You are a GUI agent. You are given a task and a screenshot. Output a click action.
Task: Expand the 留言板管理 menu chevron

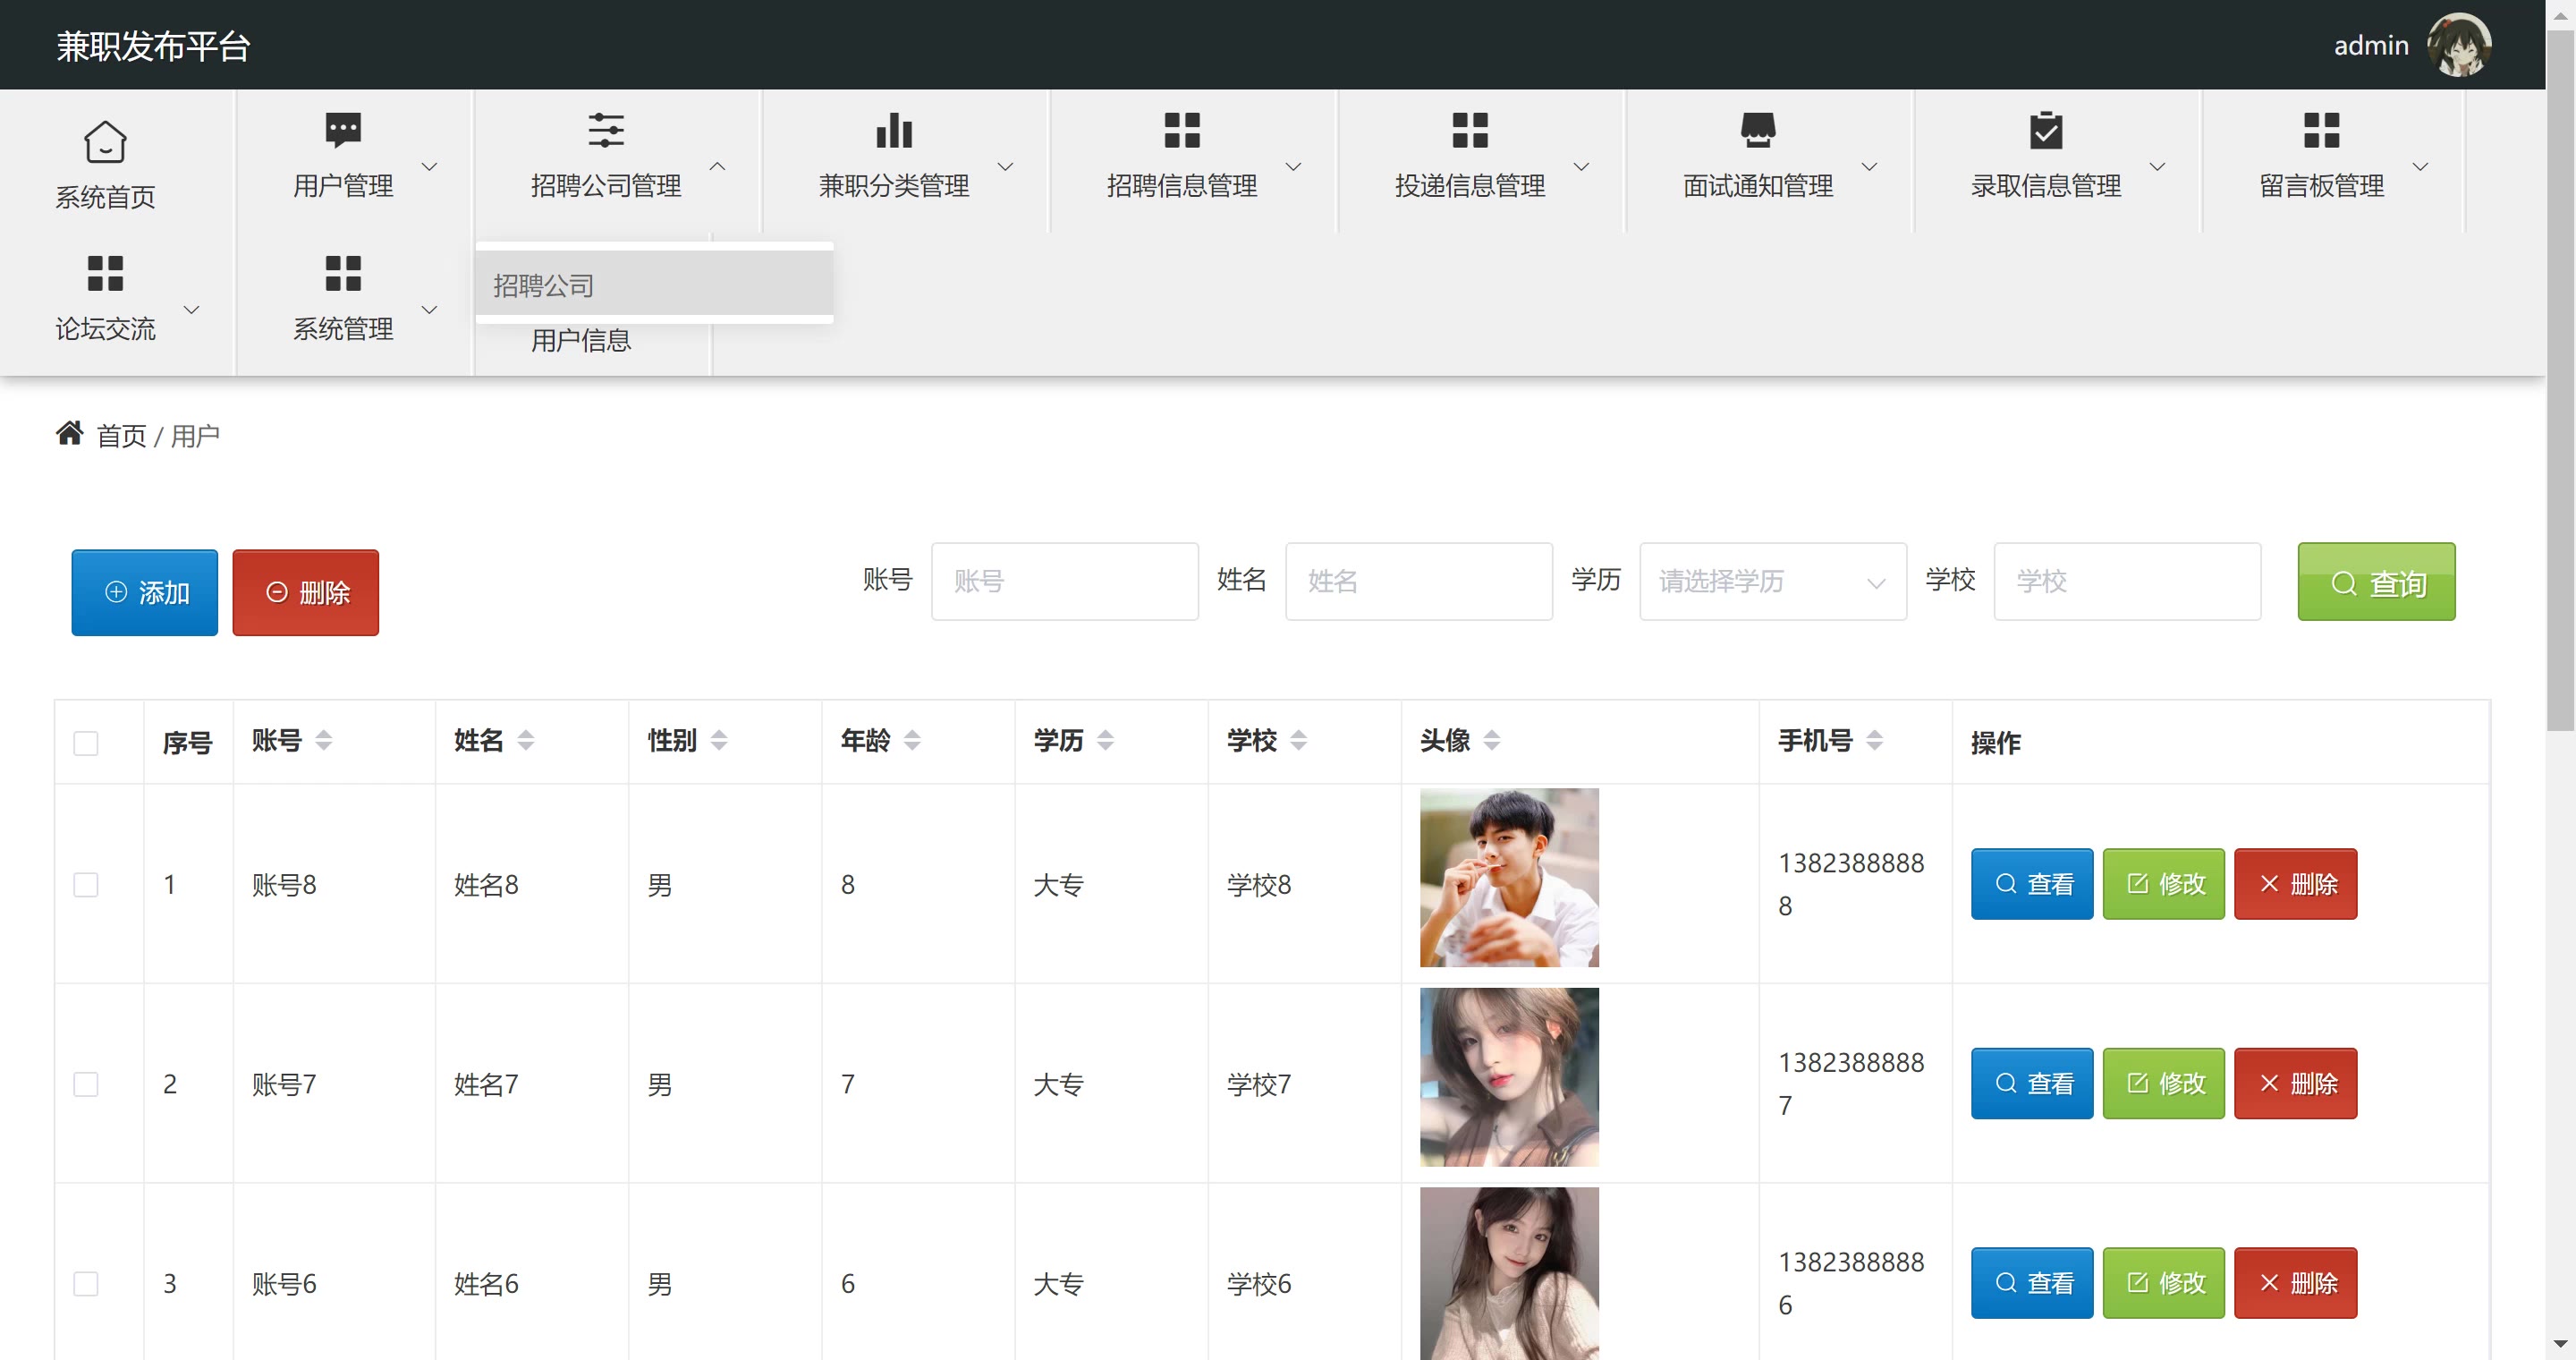tap(2420, 166)
